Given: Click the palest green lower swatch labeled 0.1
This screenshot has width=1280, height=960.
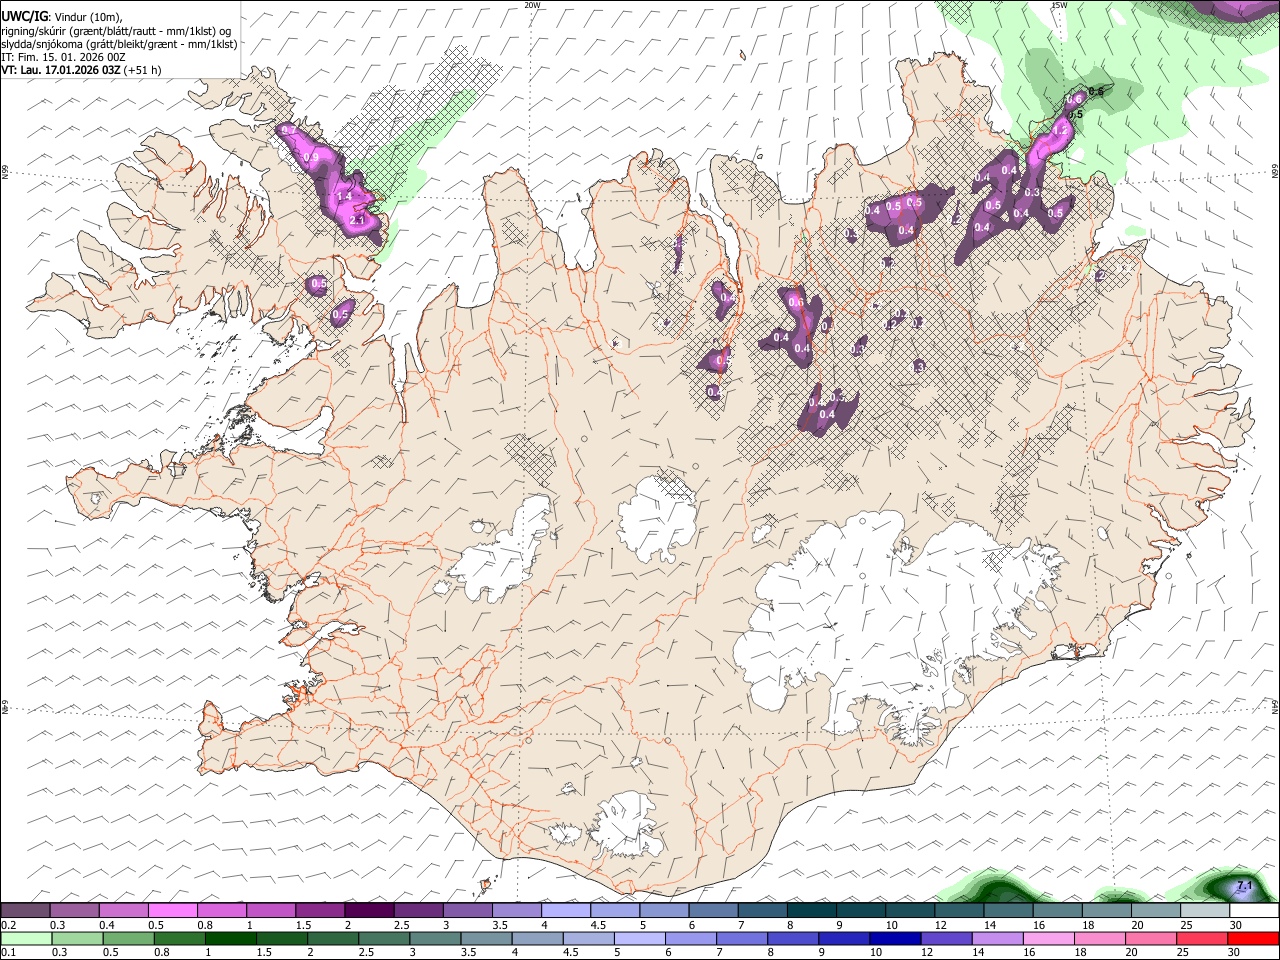Looking at the screenshot, I should pos(26,938).
